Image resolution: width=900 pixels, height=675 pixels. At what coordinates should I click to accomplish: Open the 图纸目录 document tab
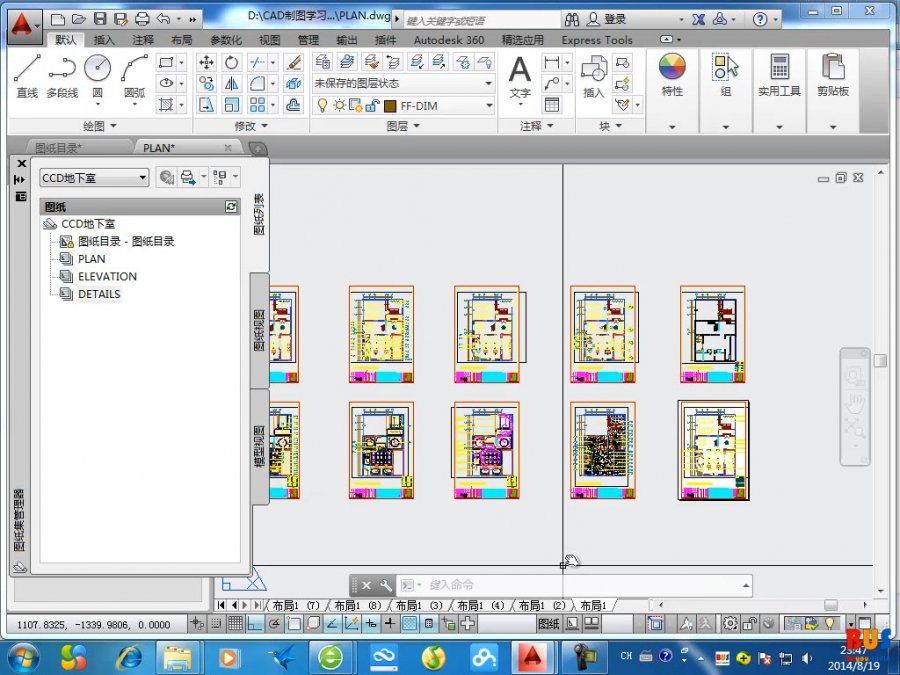(58, 148)
